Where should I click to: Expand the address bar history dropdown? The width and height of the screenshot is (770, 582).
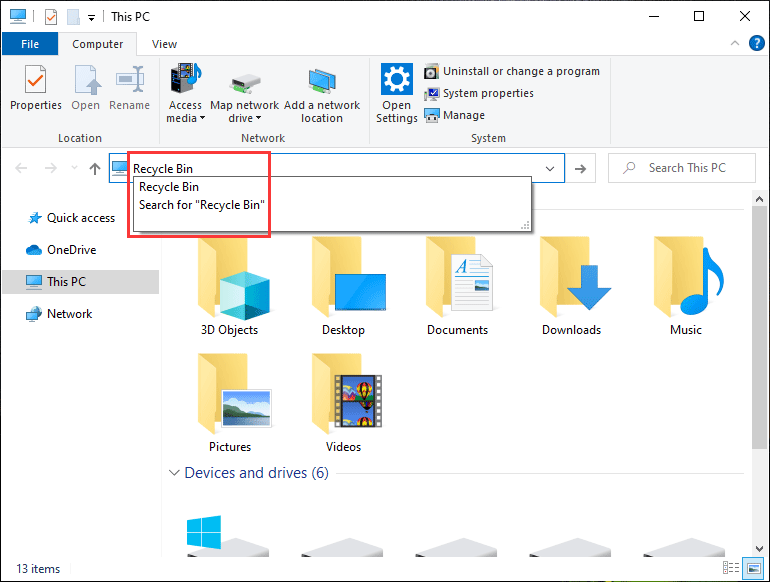click(550, 168)
